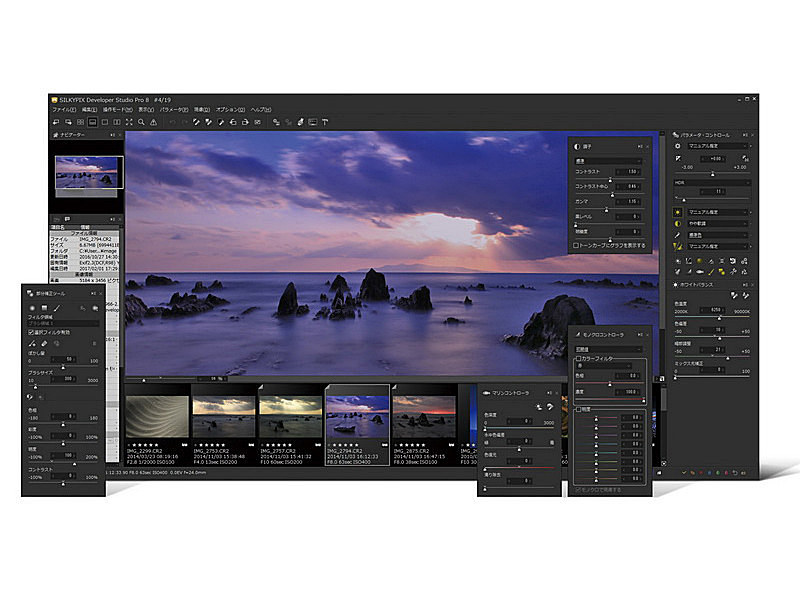Image resolution: width=800 pixels, height=600 pixels.
Task: Adjust the コントラスト slider in 調子 panel
Action: click(610, 180)
